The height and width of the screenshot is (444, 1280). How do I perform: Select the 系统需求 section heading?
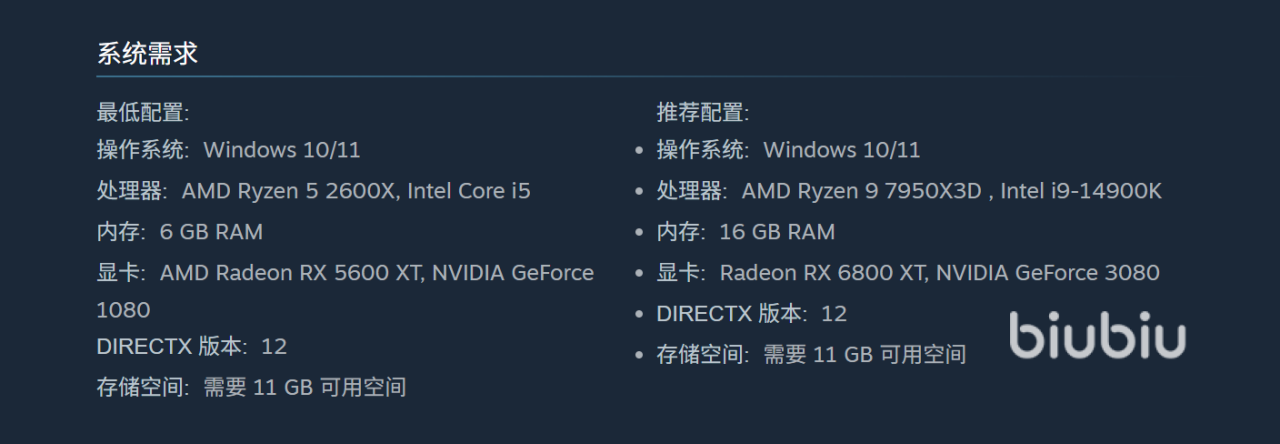coord(147,54)
